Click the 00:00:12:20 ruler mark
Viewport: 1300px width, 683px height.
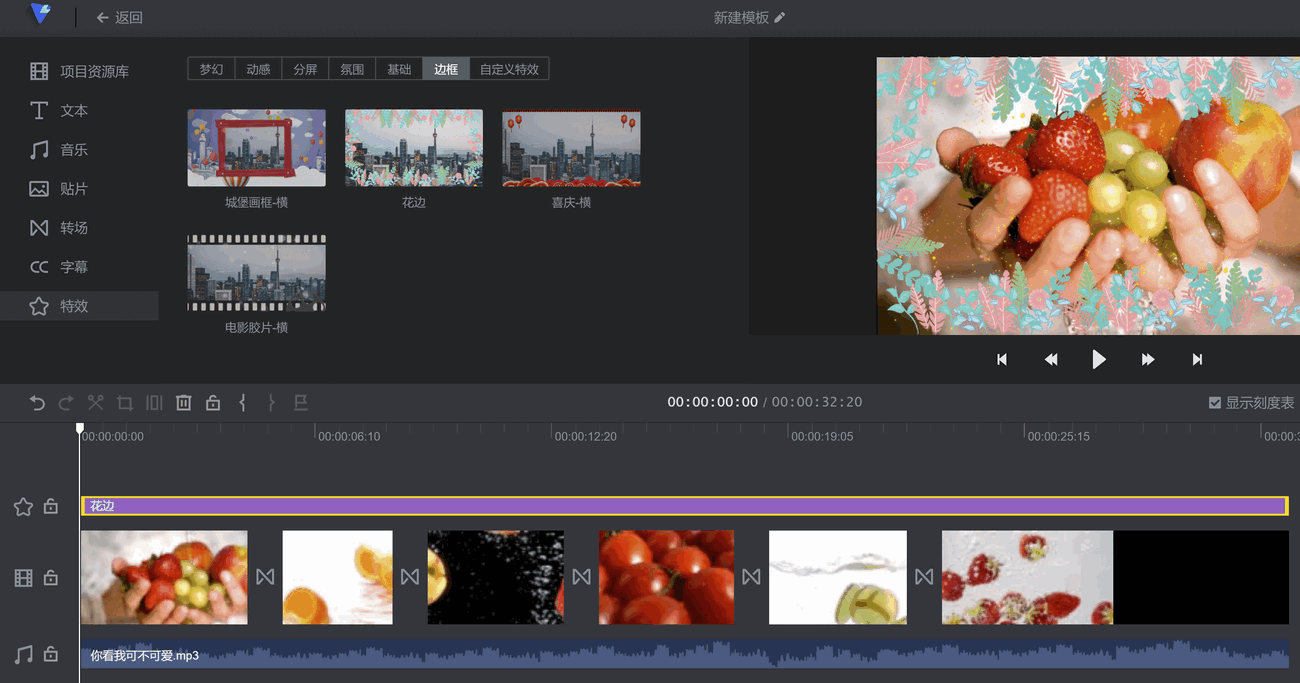(585, 436)
